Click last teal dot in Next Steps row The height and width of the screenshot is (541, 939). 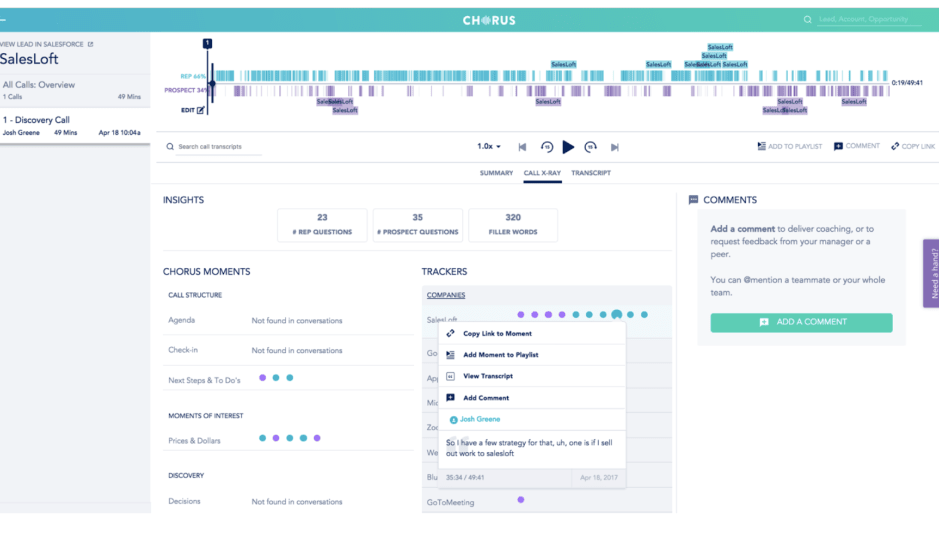coord(290,378)
